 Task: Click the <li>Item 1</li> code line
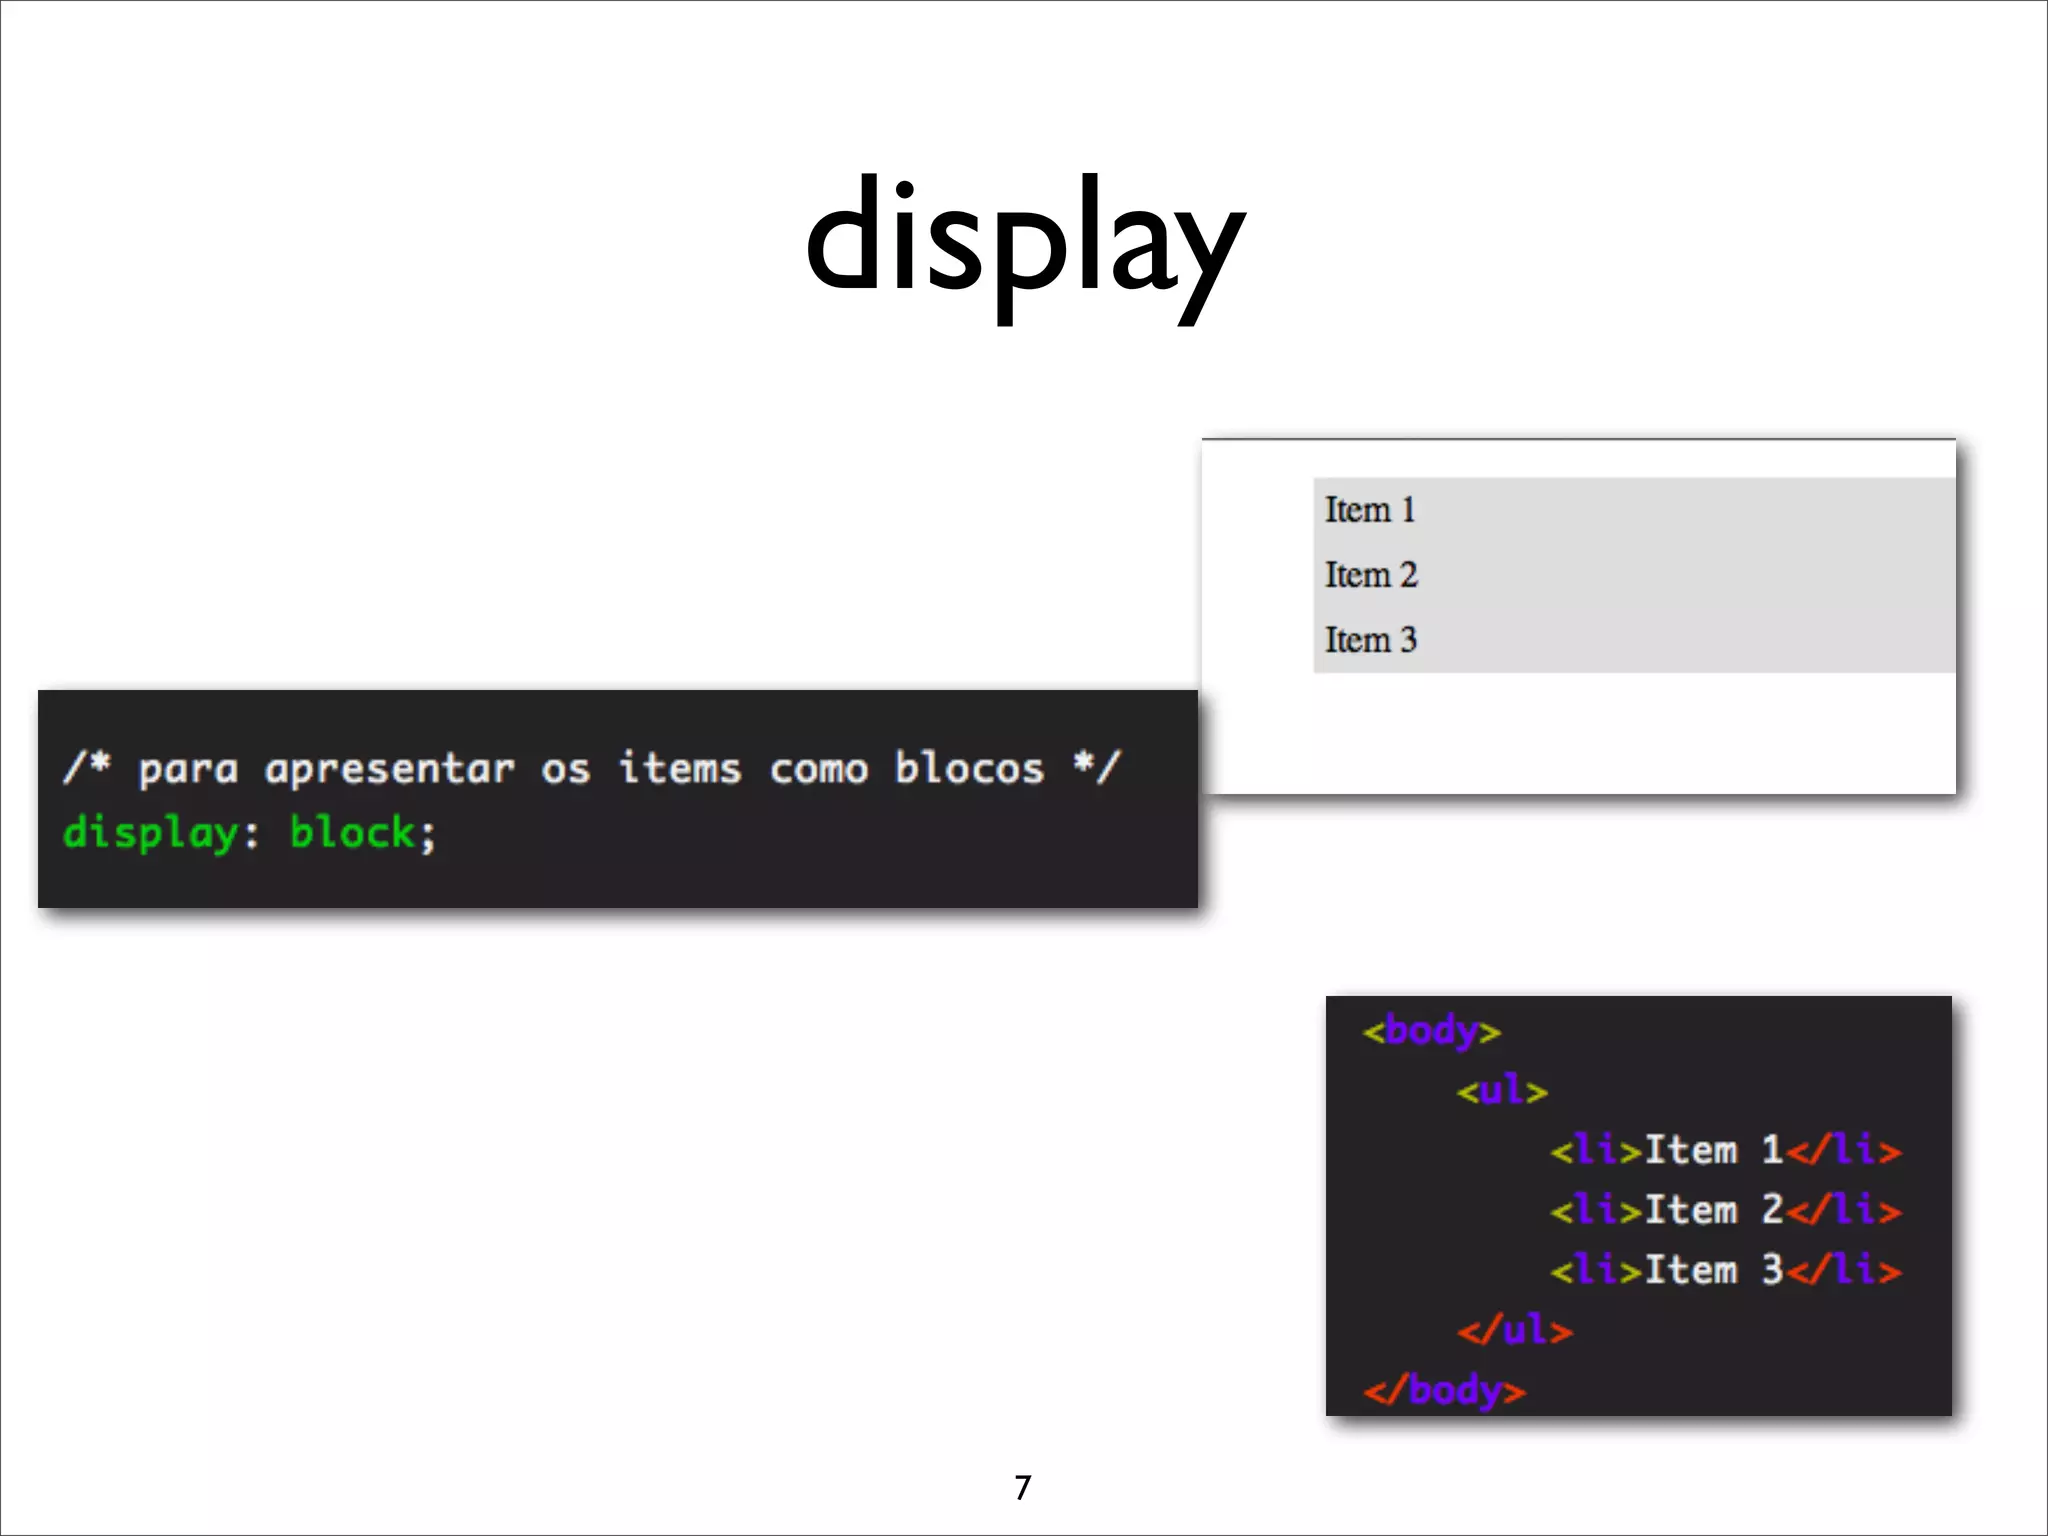click(1725, 1150)
